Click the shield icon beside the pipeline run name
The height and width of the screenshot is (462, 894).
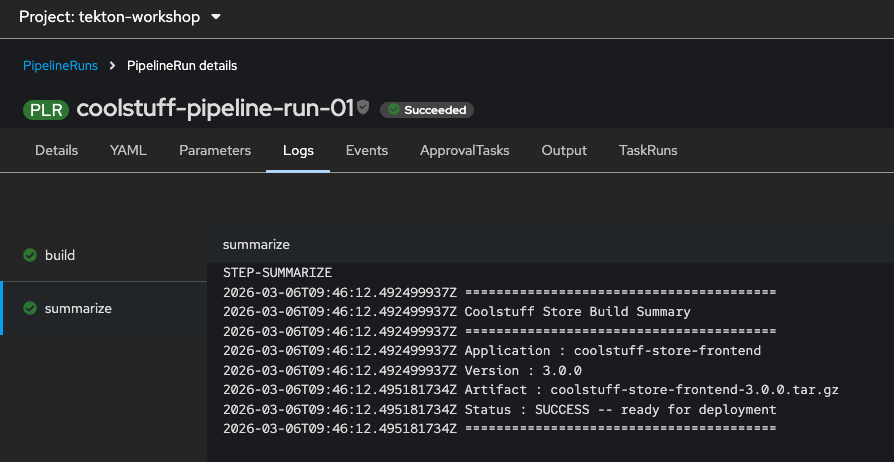(x=364, y=108)
